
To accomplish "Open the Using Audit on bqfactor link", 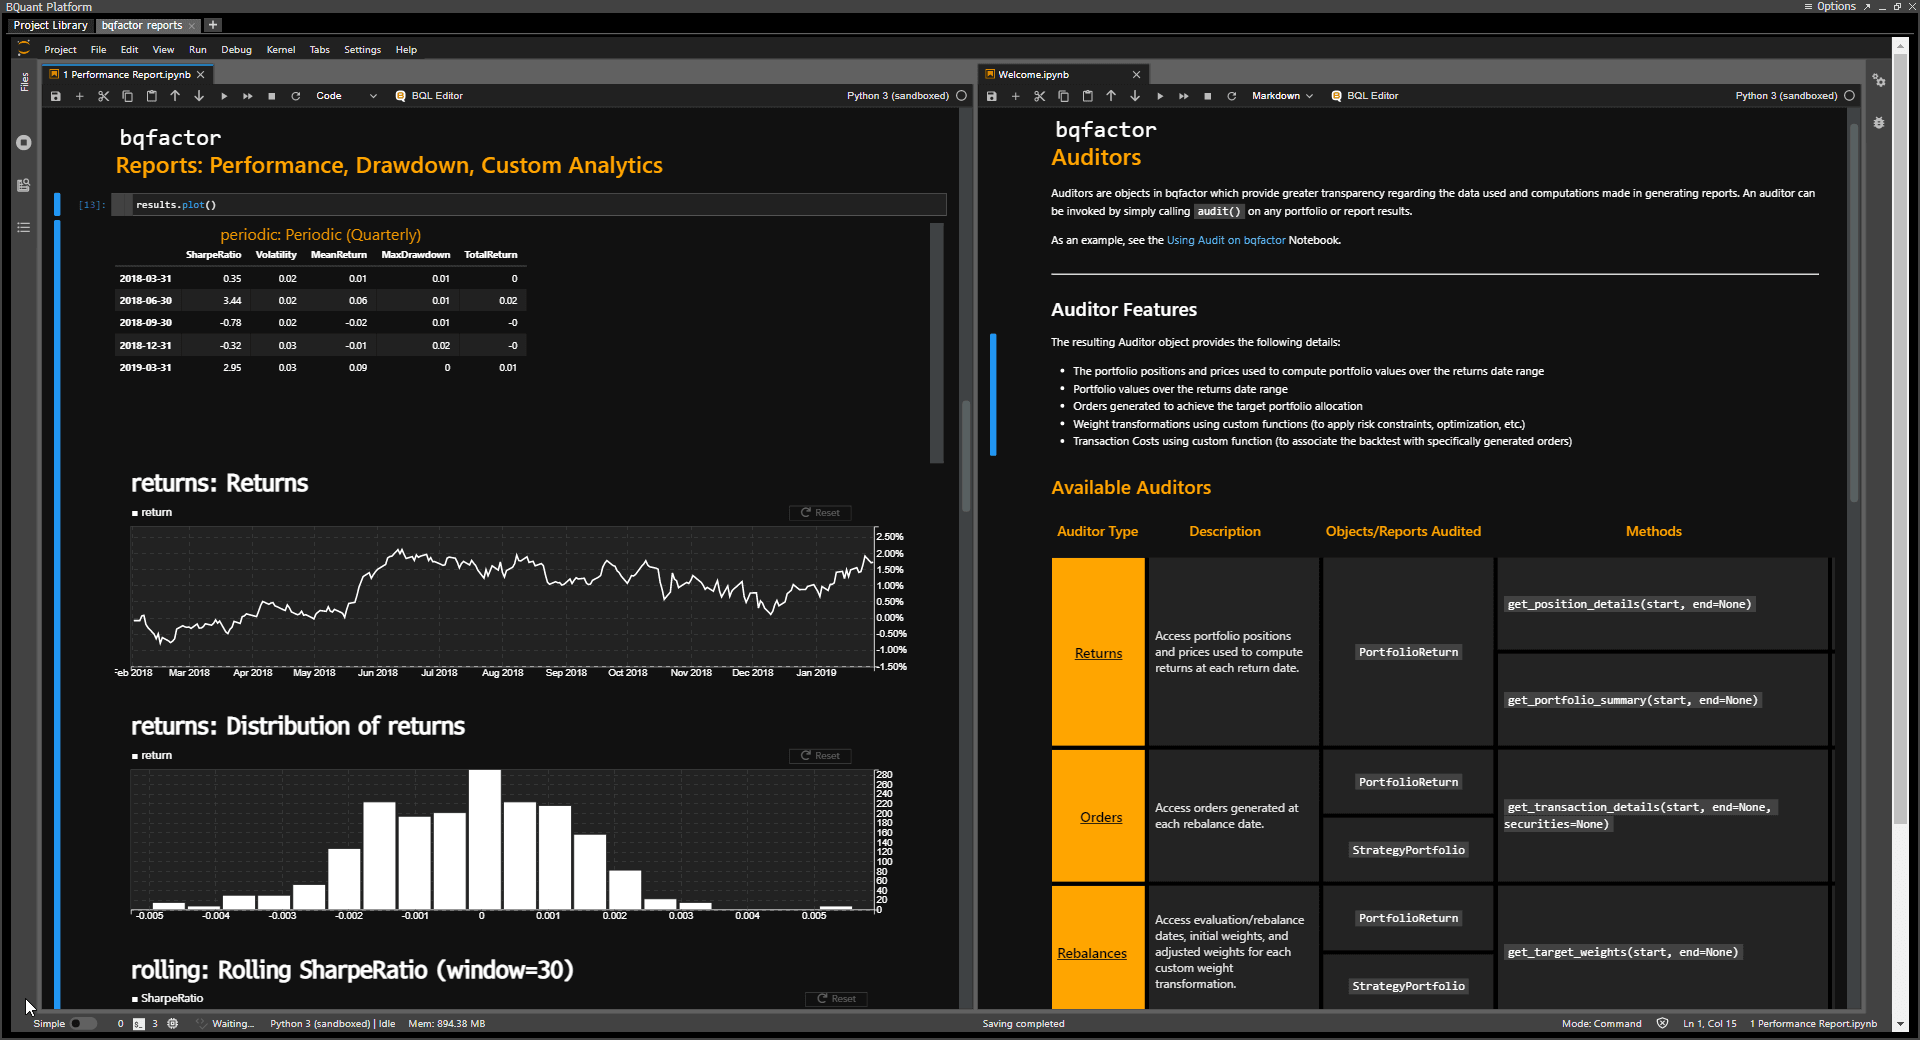I will tap(1226, 240).
